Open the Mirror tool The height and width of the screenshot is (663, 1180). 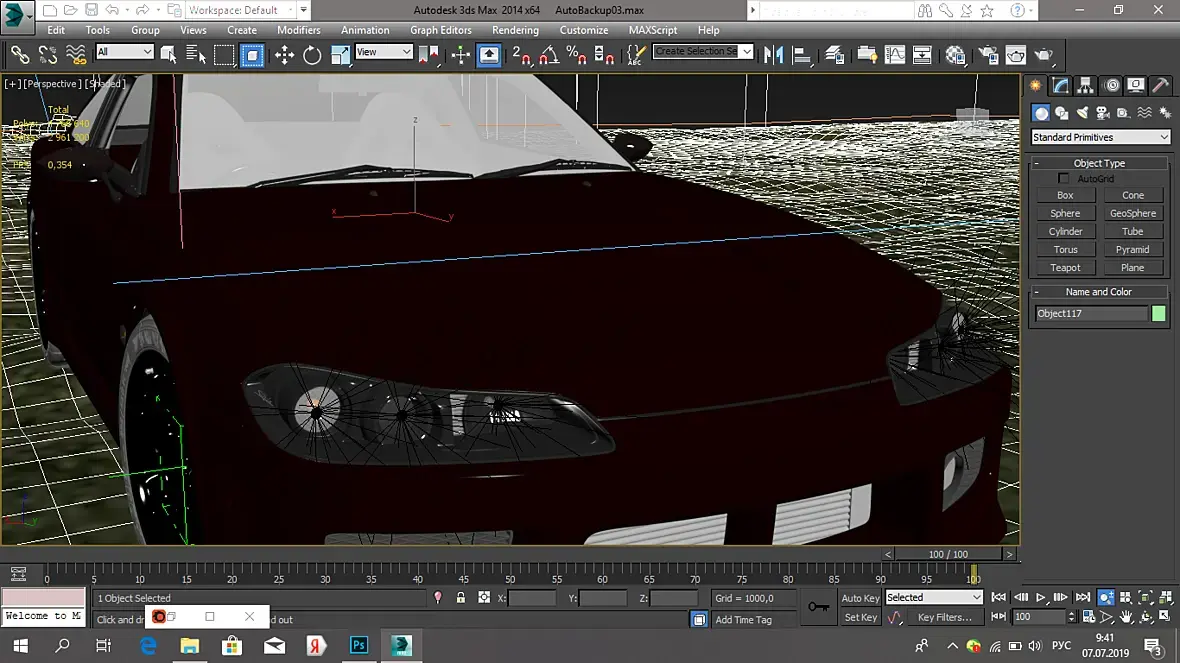(773, 55)
